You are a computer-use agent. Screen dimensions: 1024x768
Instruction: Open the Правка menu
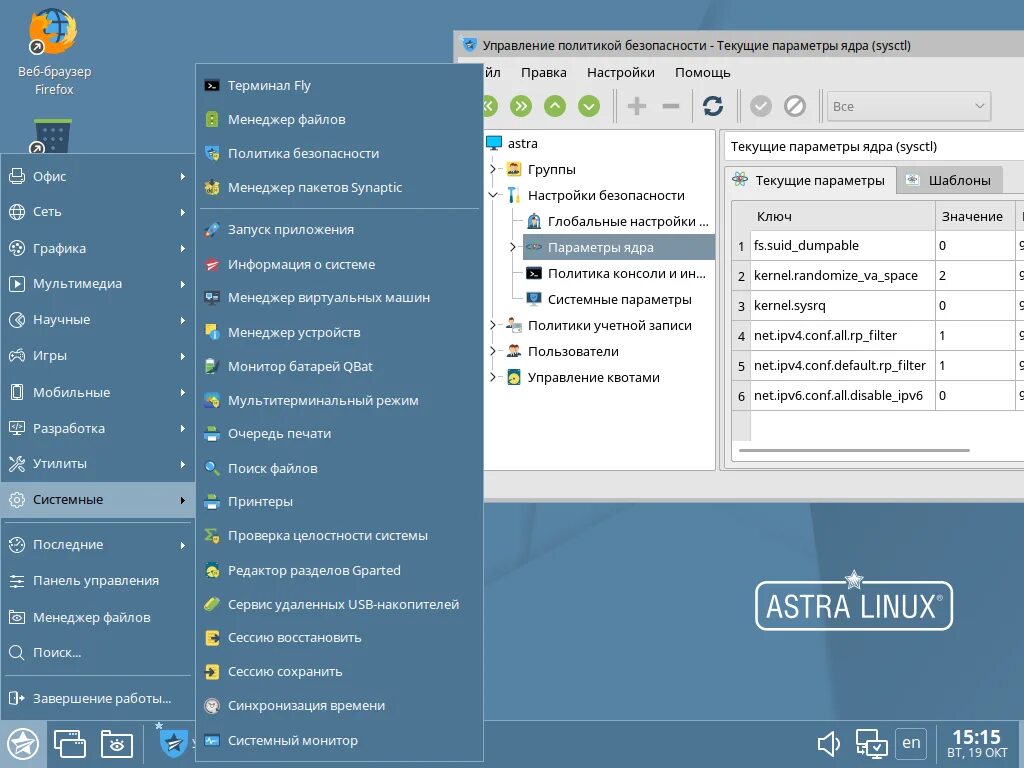pos(545,72)
